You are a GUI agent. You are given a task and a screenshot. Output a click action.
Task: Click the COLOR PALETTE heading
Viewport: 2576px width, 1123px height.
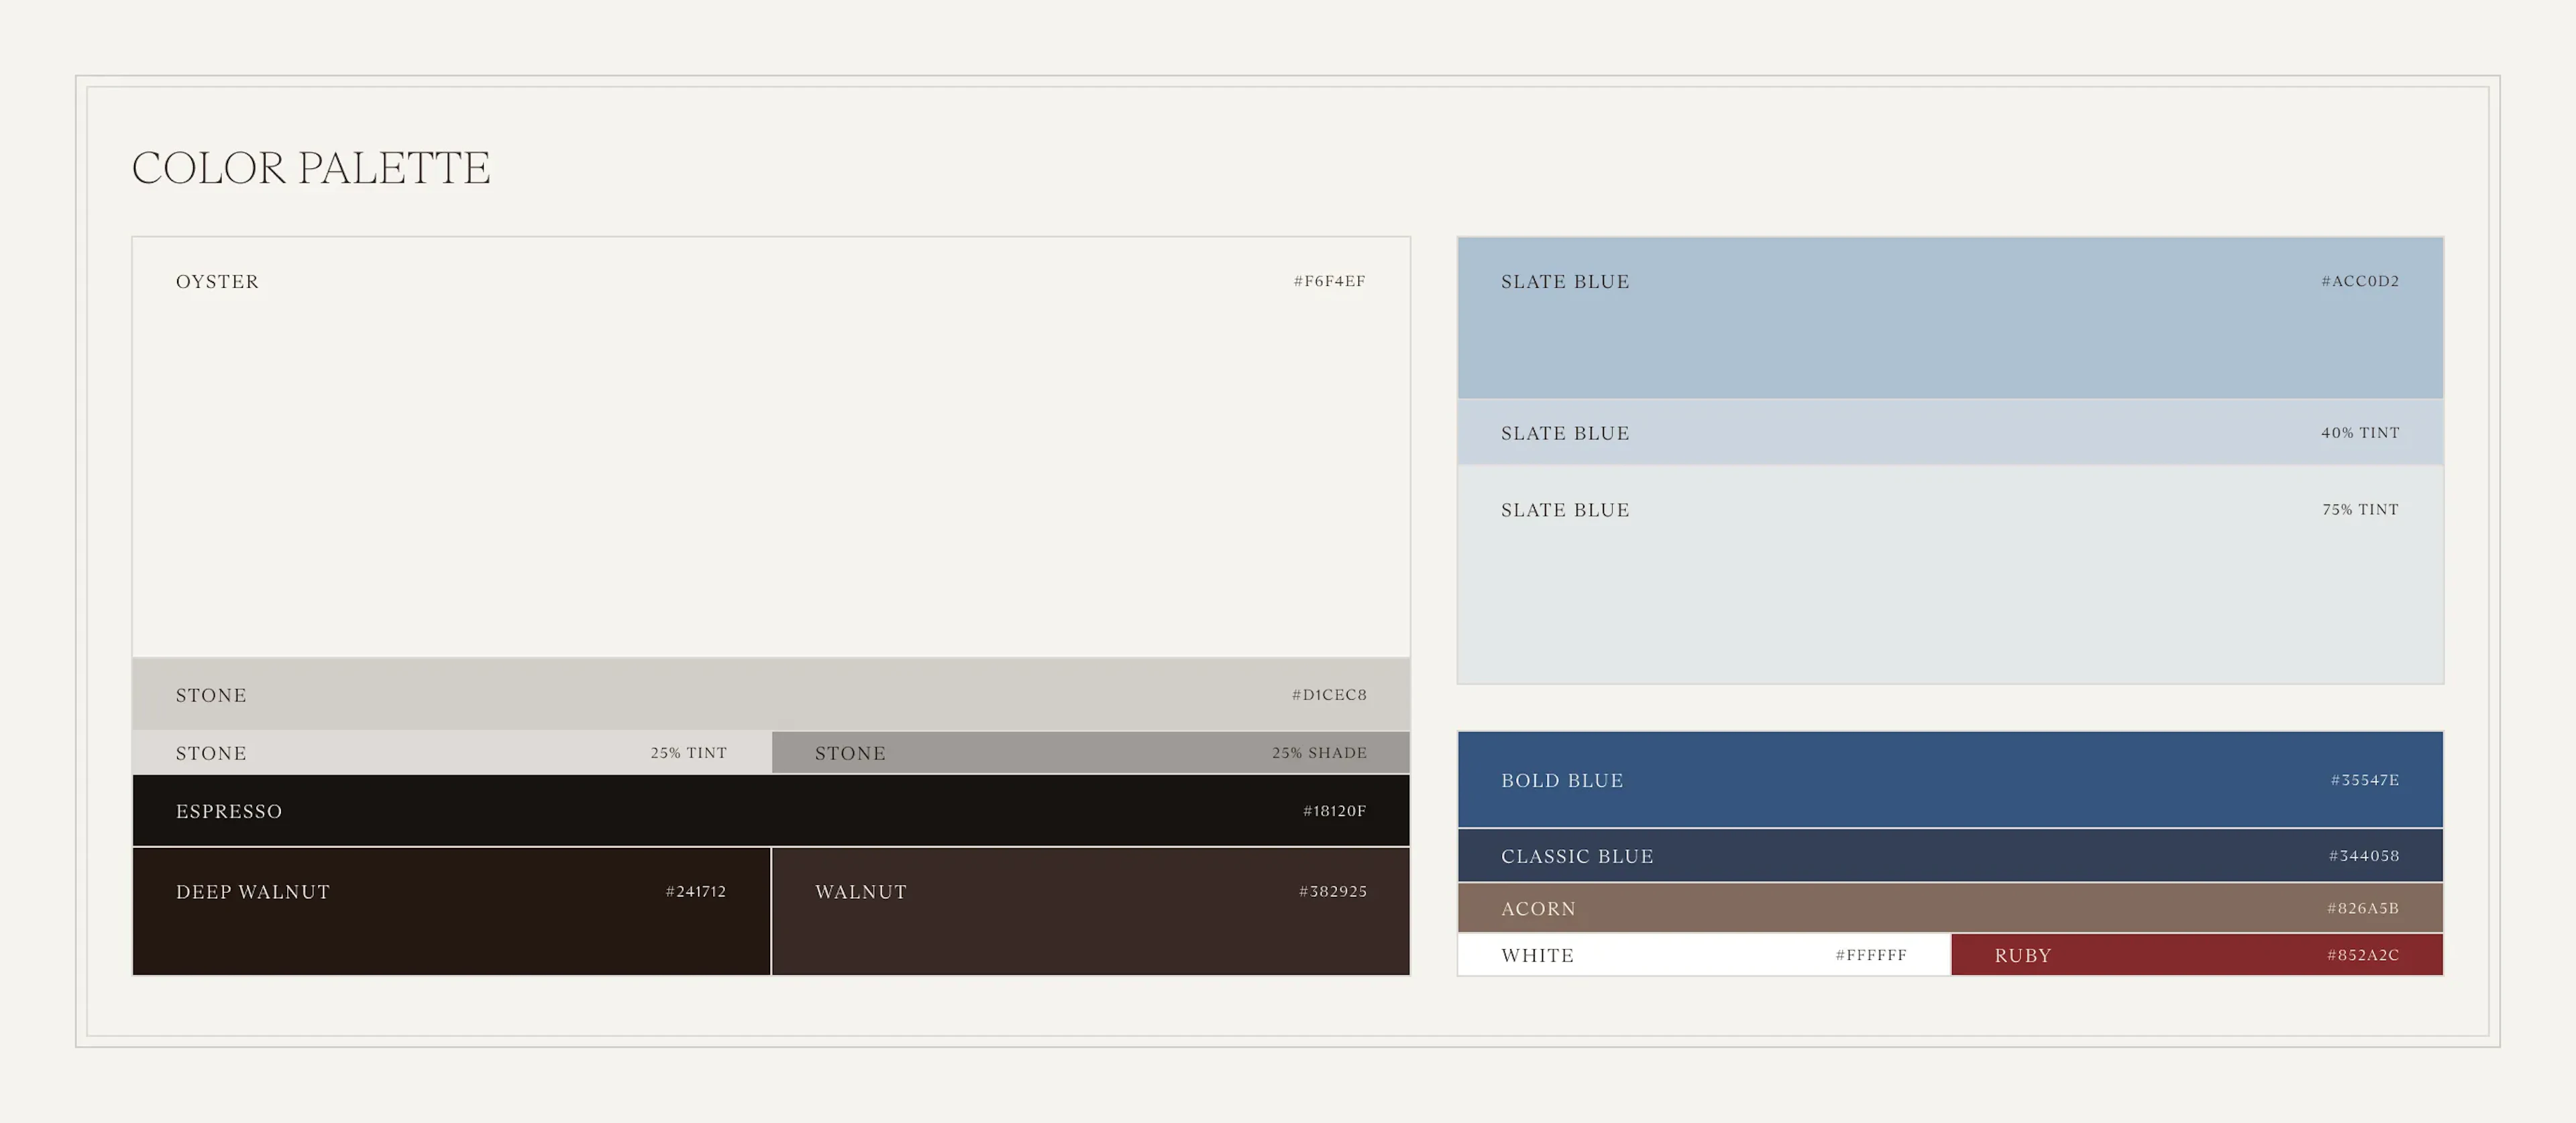pyautogui.click(x=311, y=168)
